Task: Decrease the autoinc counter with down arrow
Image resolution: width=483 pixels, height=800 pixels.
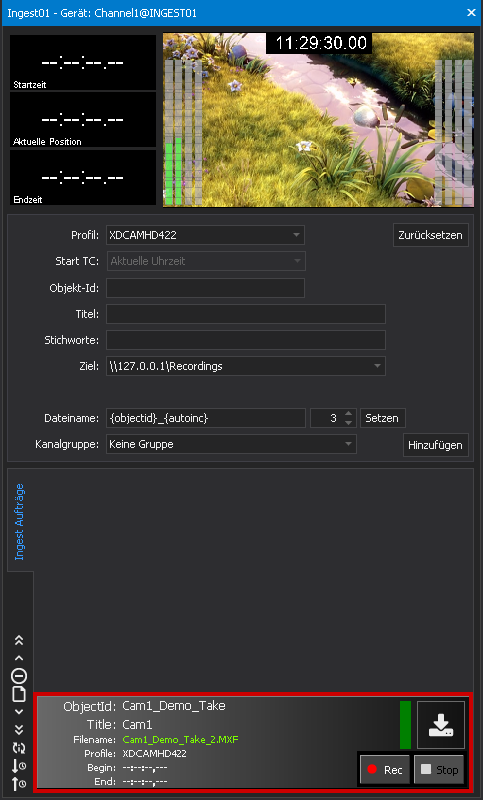Action: tap(348, 423)
